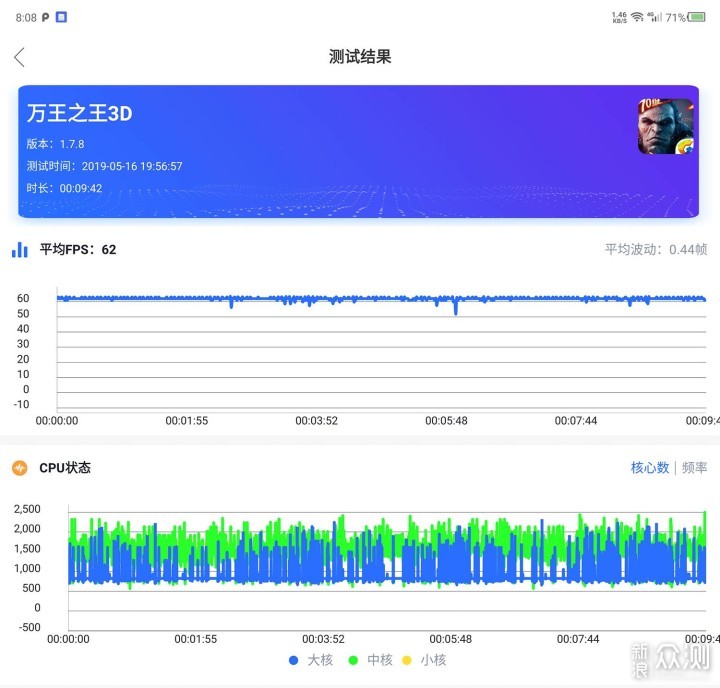
Task: Tap the 00:01:55 label on FPS chart axis
Action: [x=186, y=420]
